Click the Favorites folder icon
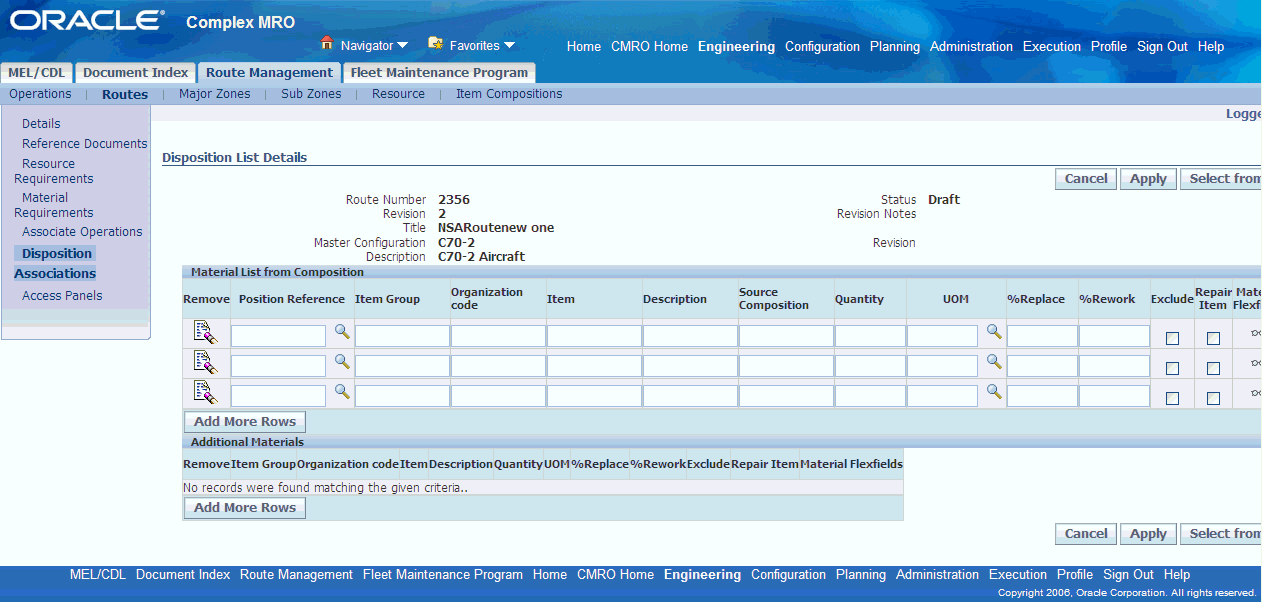The width and height of the screenshot is (1262, 602). [435, 44]
